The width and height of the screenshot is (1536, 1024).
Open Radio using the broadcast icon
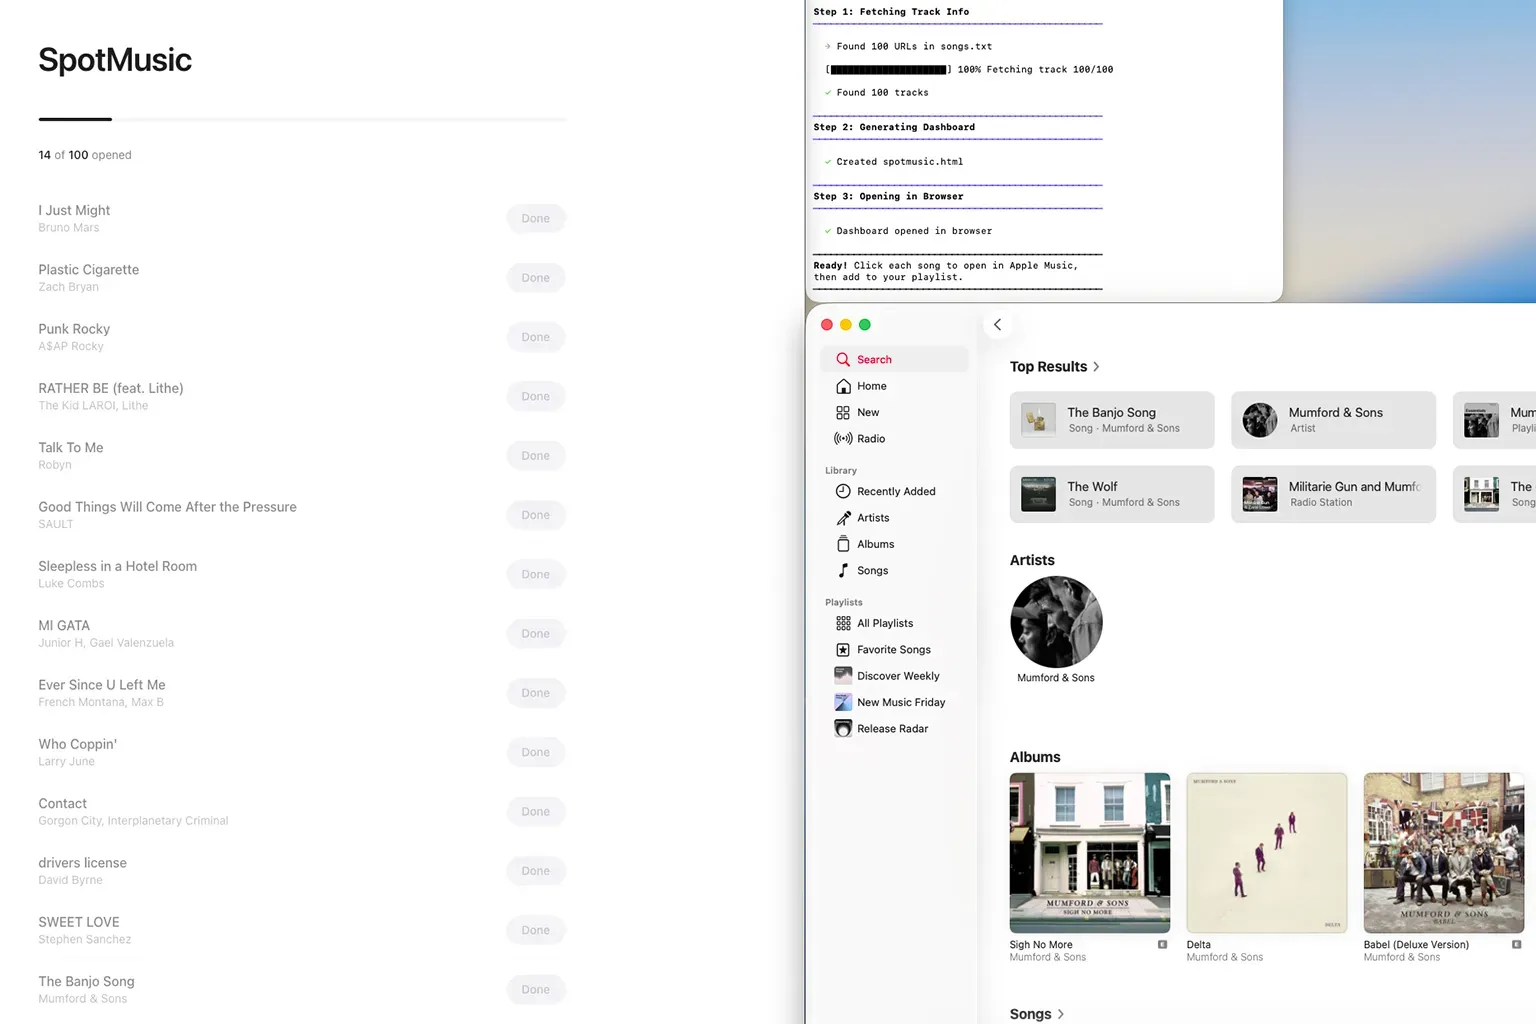(843, 438)
